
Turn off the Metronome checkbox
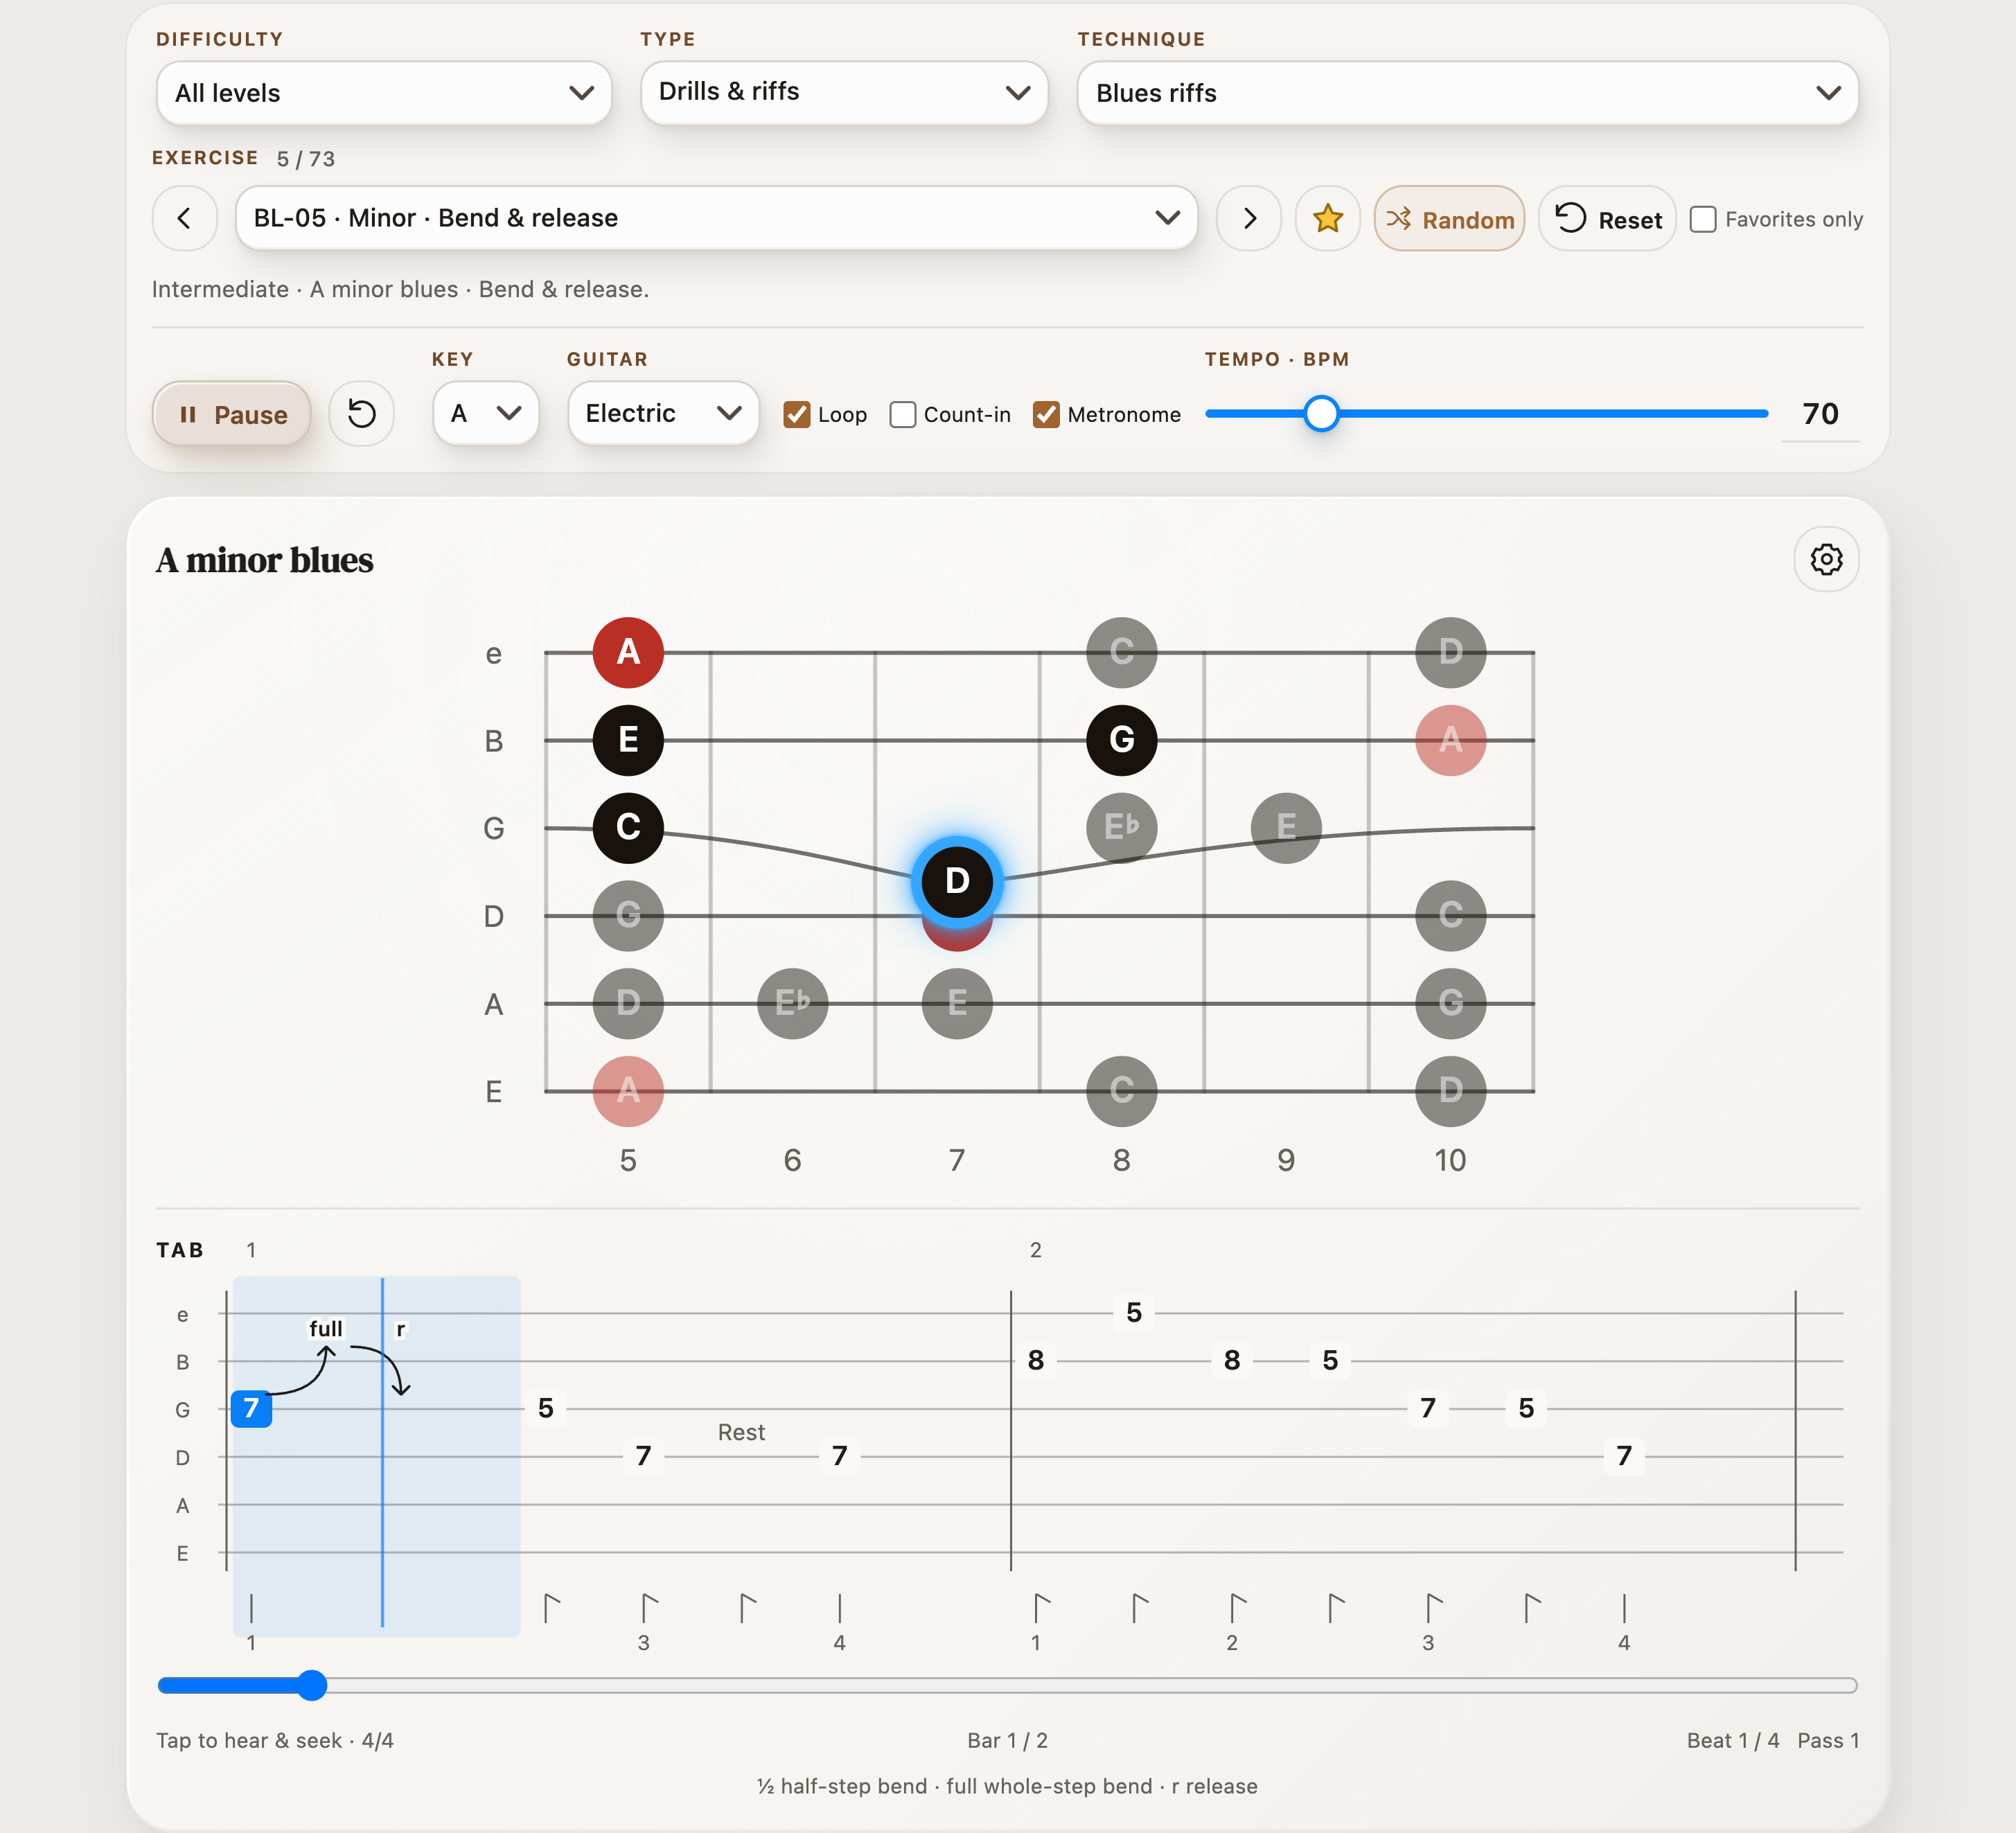pyautogui.click(x=1046, y=414)
